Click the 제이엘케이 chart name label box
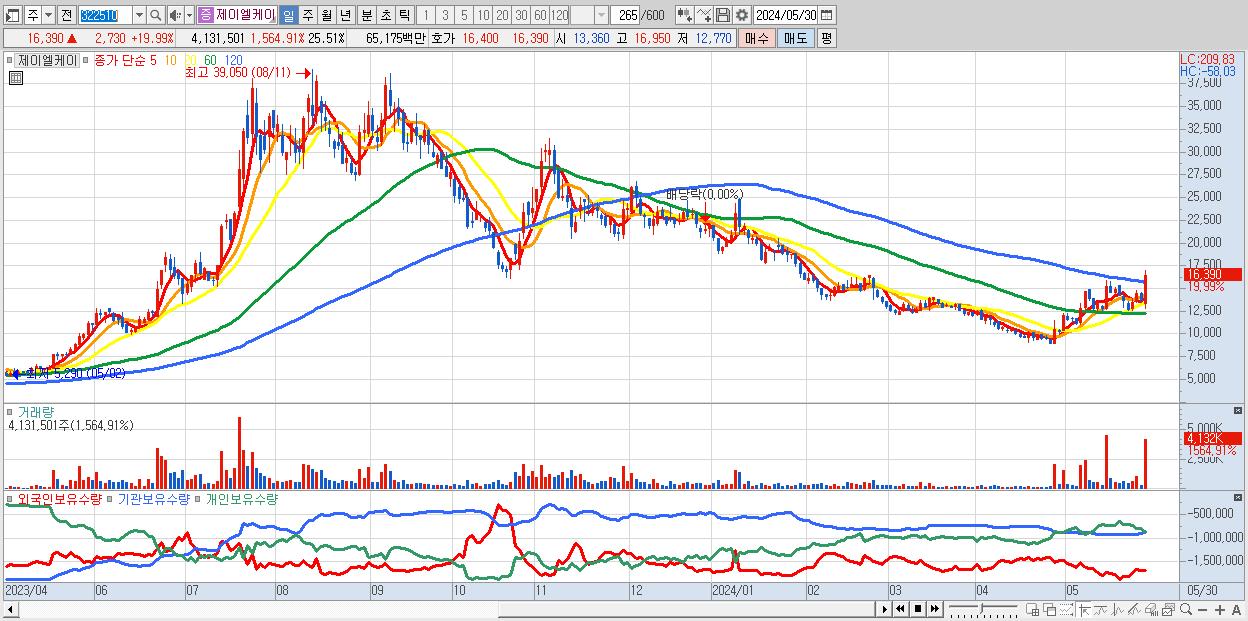This screenshot has width=1248, height=621. pyautogui.click(x=47, y=60)
